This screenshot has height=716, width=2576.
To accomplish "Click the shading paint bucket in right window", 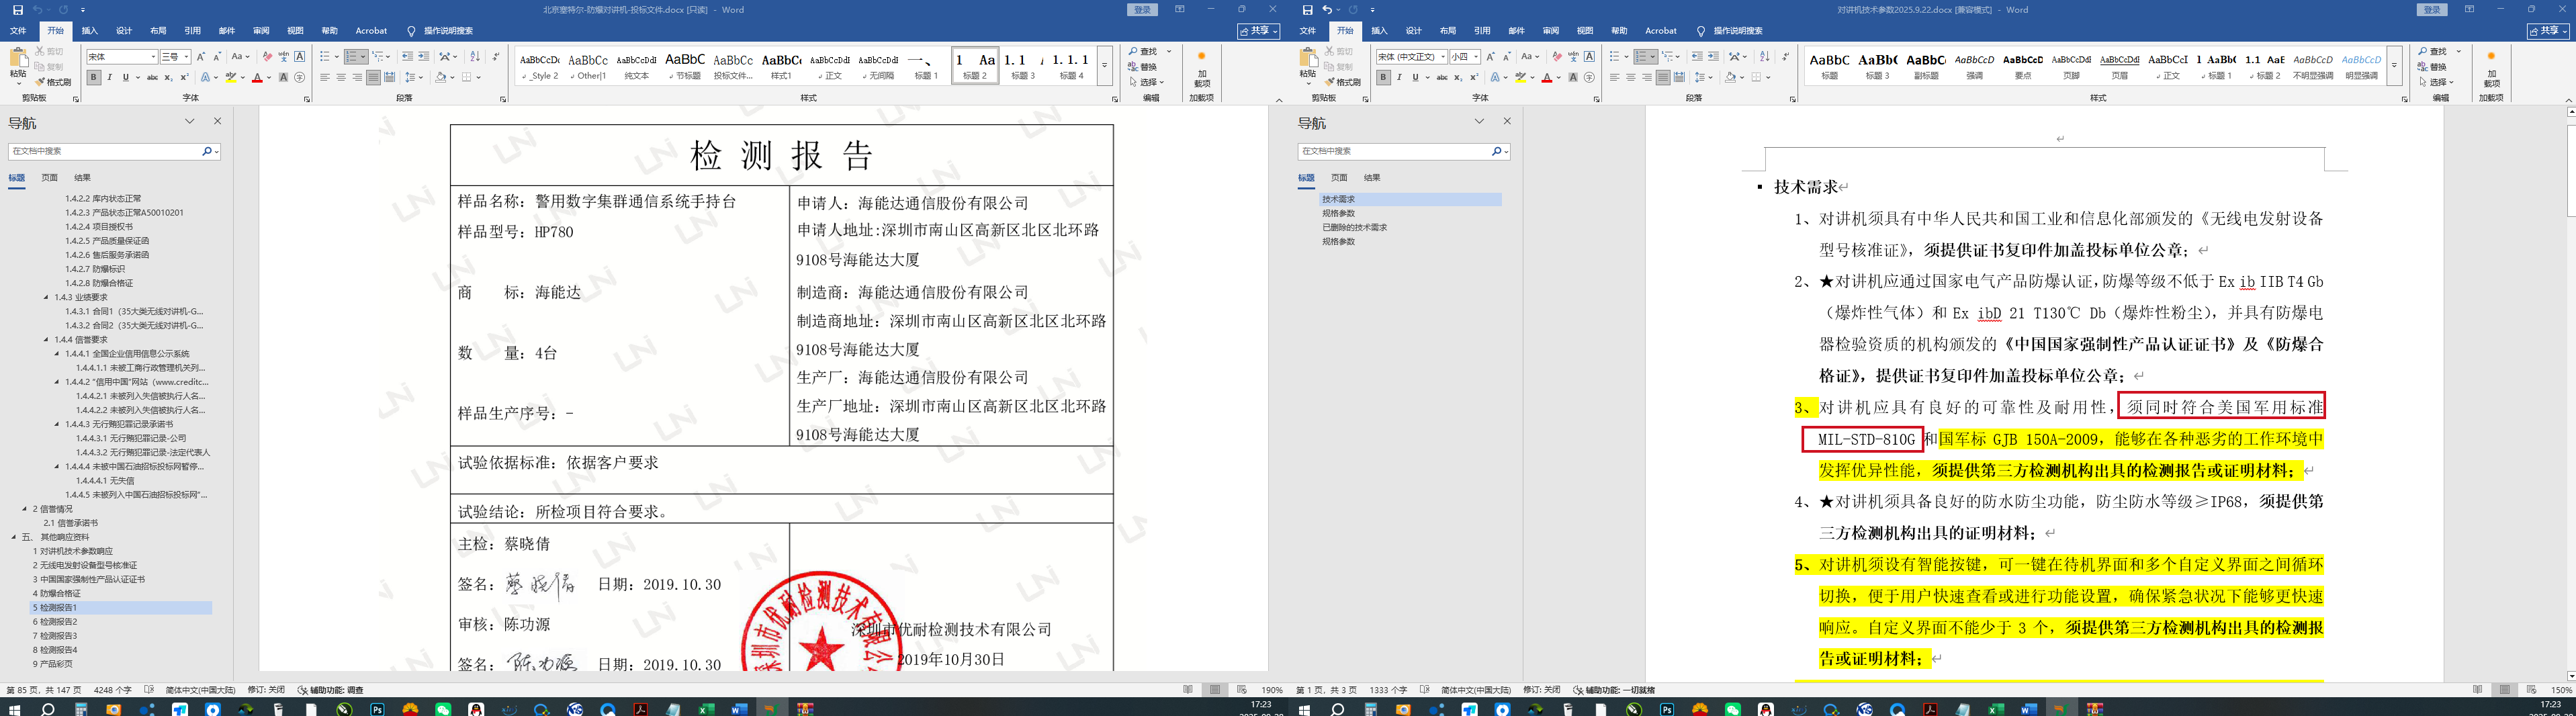I will pos(1729,77).
